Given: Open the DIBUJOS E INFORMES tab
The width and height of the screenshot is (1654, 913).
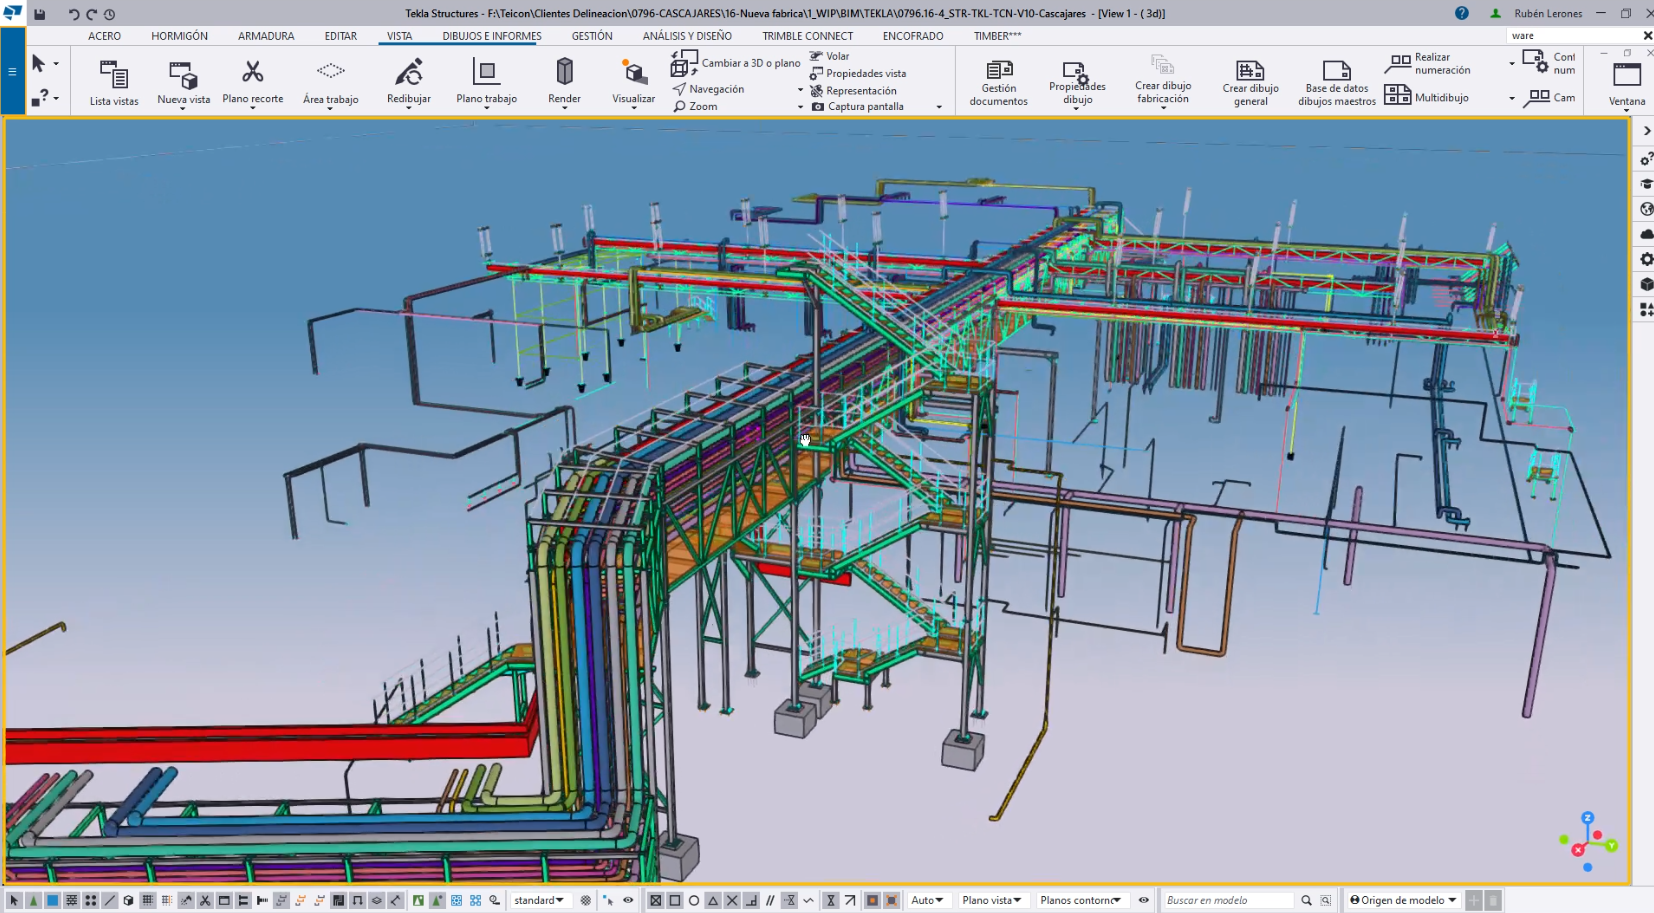Looking at the screenshot, I should pyautogui.click(x=492, y=36).
